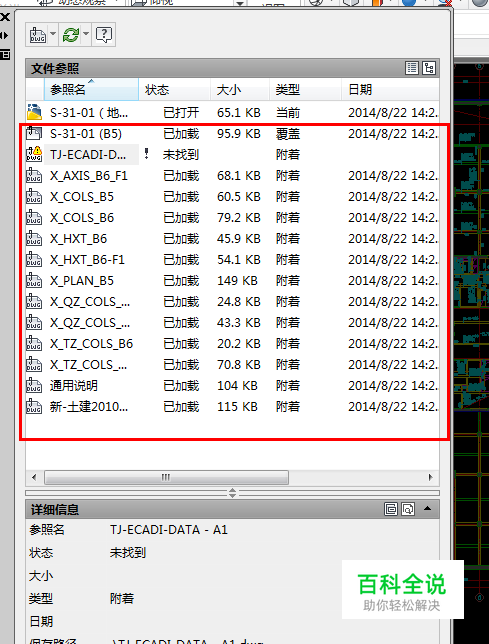
Task: Click the 95.9 KB size cell
Action: (x=239, y=133)
